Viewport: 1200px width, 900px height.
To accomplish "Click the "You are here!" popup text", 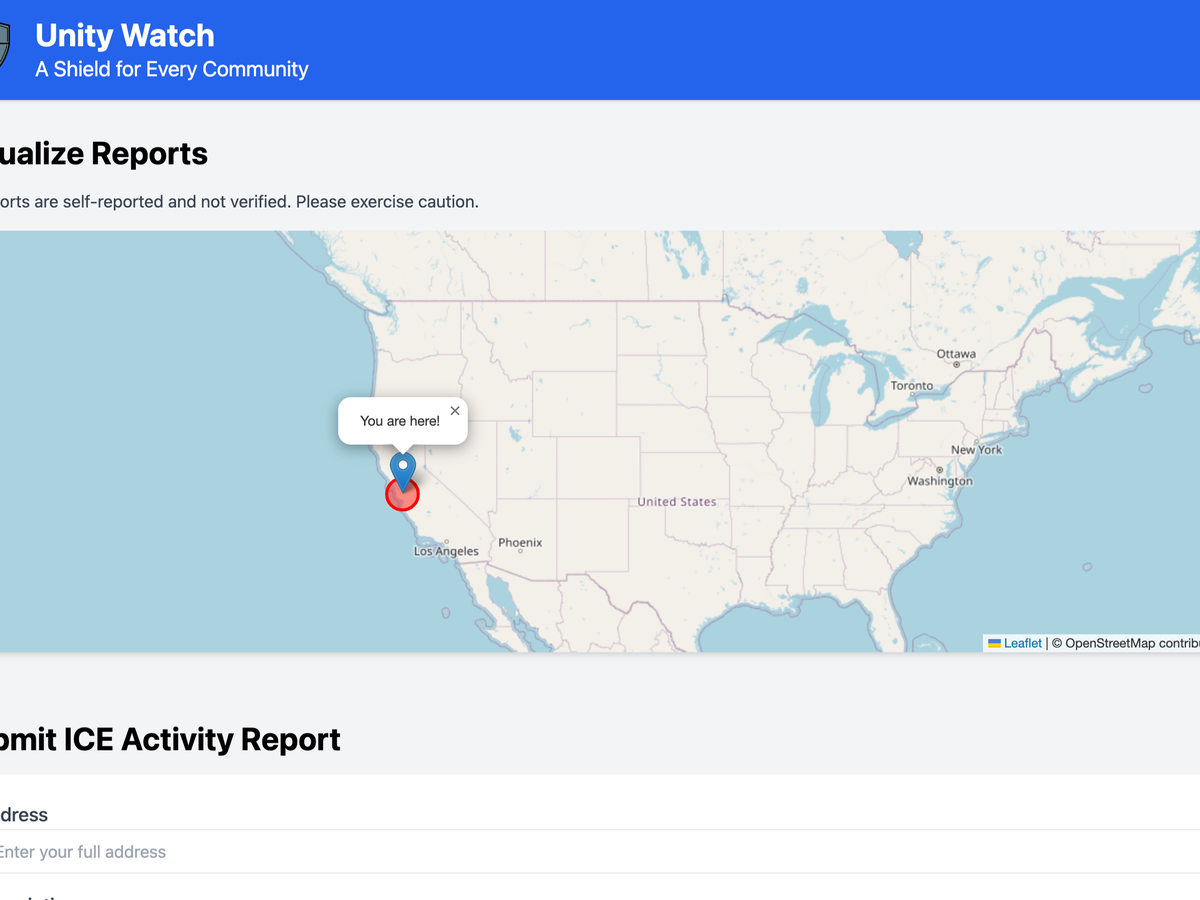I will 399,421.
